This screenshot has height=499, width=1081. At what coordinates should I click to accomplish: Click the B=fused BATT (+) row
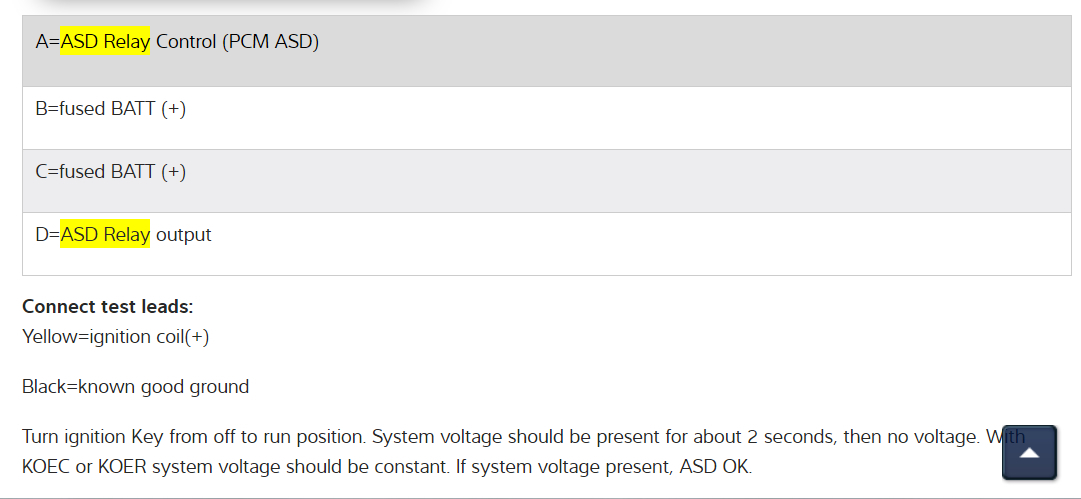[546, 118]
